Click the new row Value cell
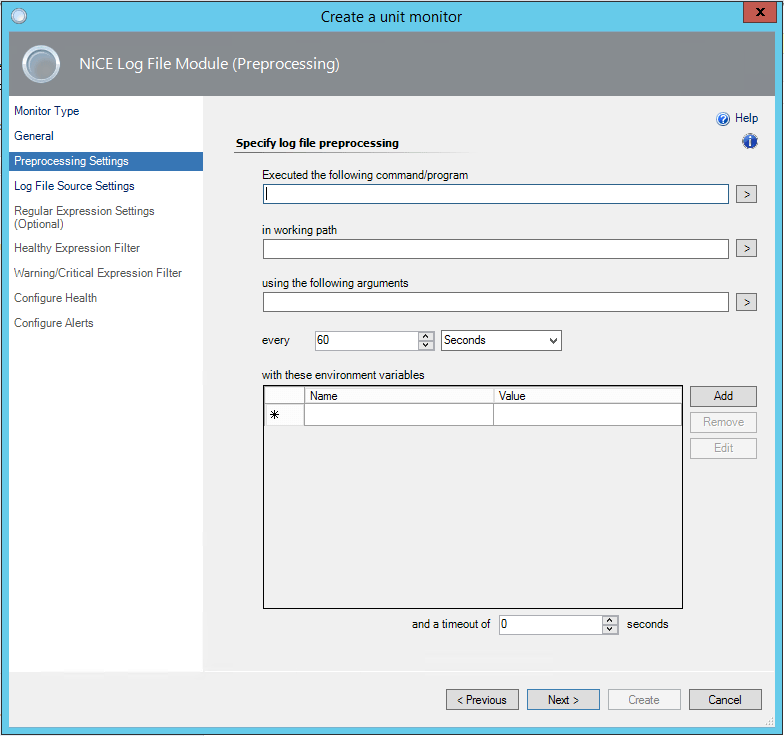The width and height of the screenshot is (784, 736). click(587, 414)
